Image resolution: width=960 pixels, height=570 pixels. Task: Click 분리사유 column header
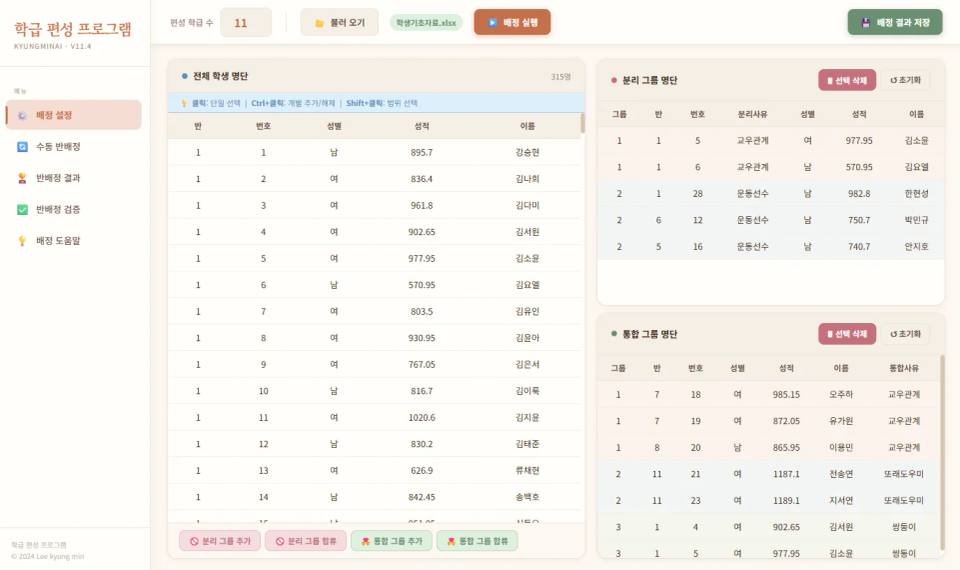click(752, 114)
